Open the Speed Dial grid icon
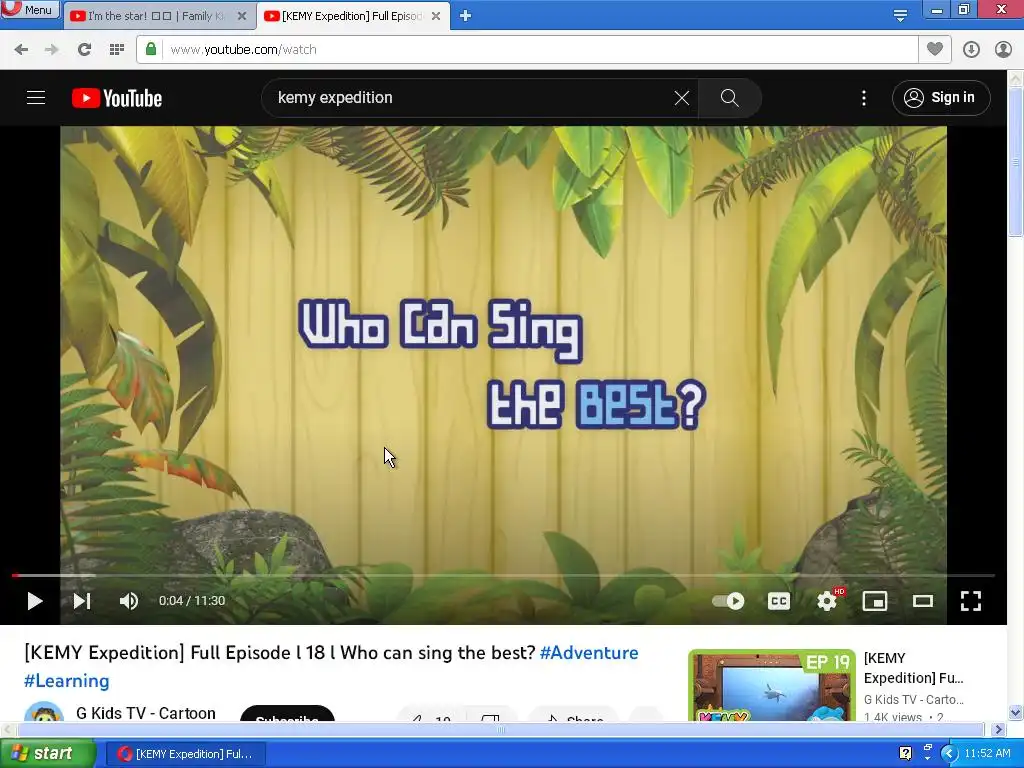This screenshot has height=768, width=1024. 117,50
